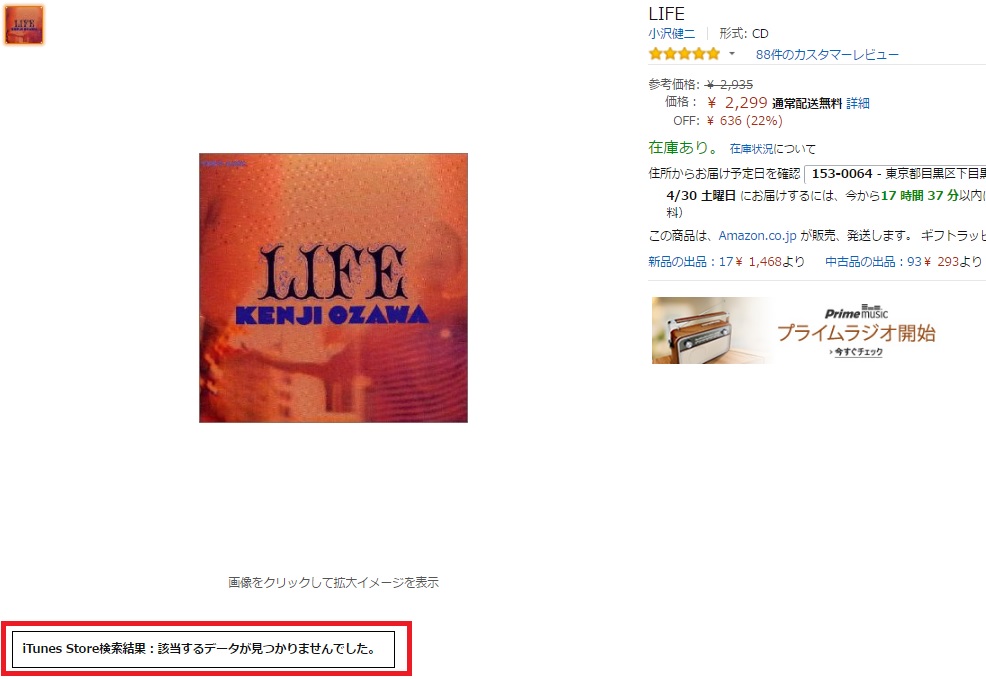Image resolution: width=986 pixels, height=679 pixels.
Task: Click the iTunes Store検索結果 message box
Action: pos(203,649)
